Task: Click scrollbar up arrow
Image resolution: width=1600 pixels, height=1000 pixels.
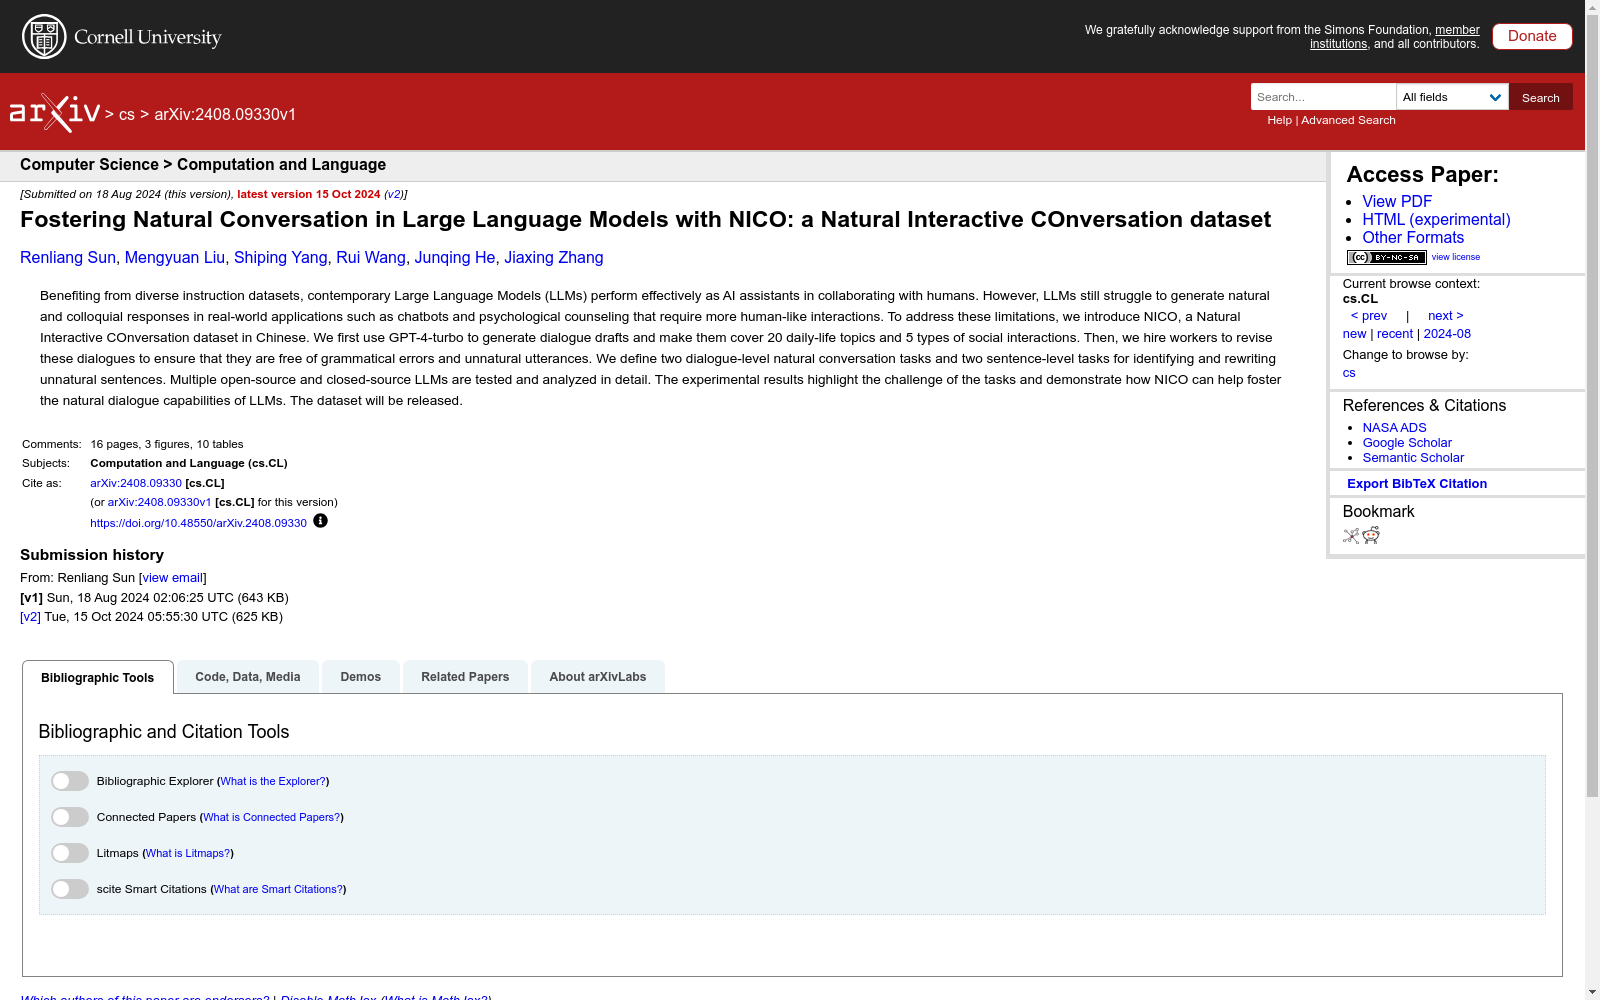Action: point(1592,7)
